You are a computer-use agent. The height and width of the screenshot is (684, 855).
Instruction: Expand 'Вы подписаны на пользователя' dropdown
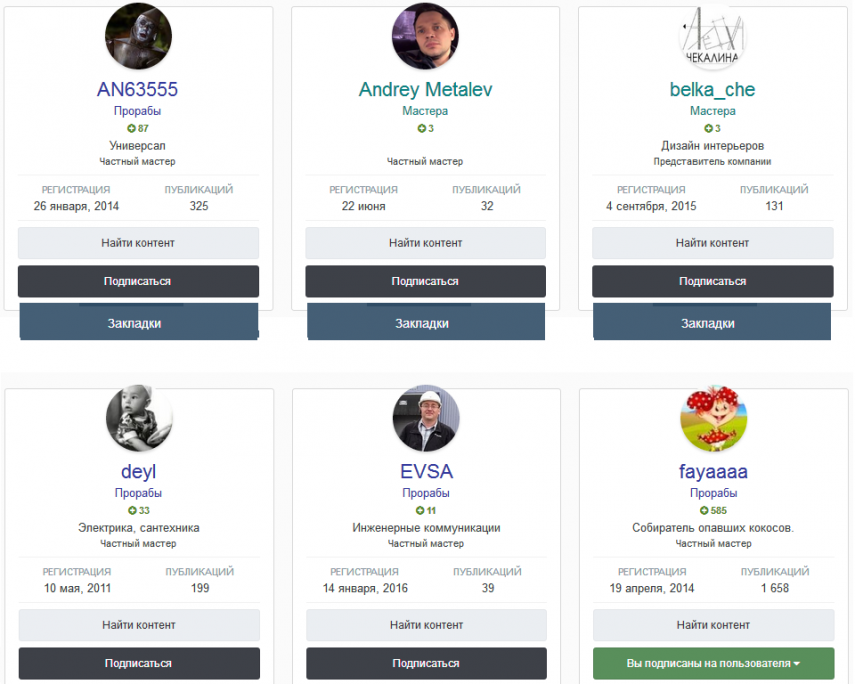[713, 663]
